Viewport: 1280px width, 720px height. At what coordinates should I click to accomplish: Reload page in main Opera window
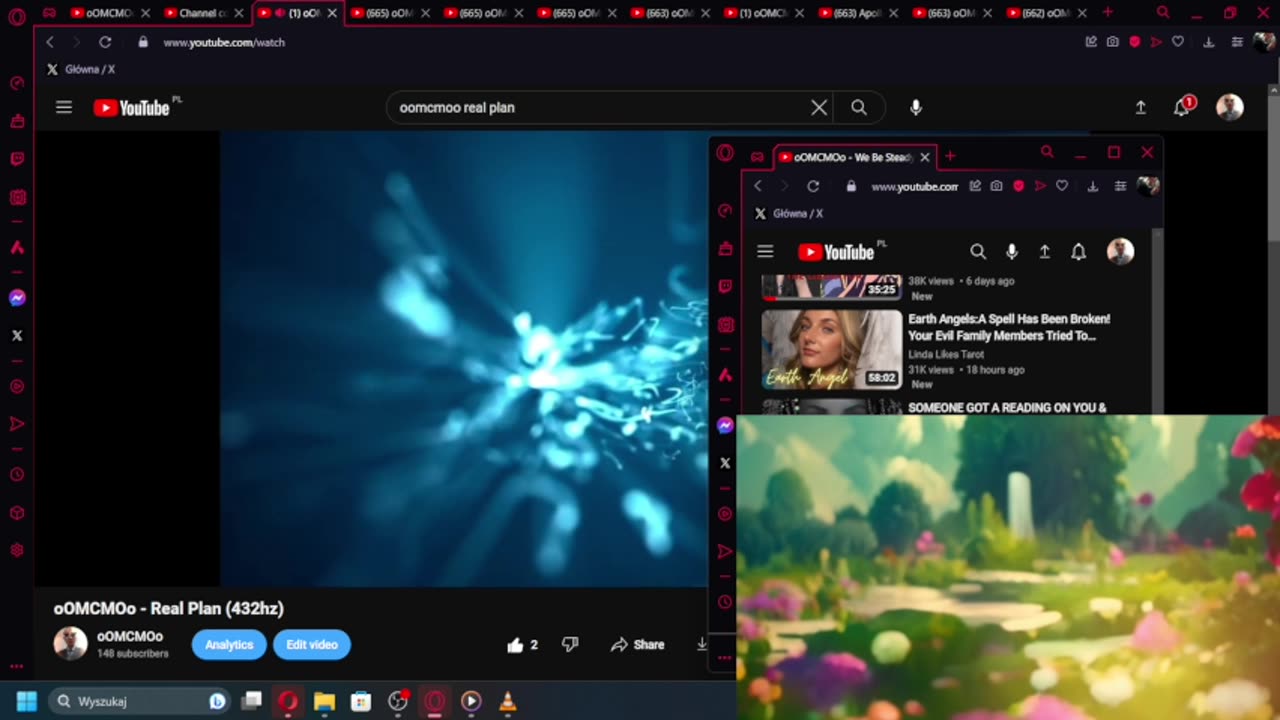coord(105,42)
